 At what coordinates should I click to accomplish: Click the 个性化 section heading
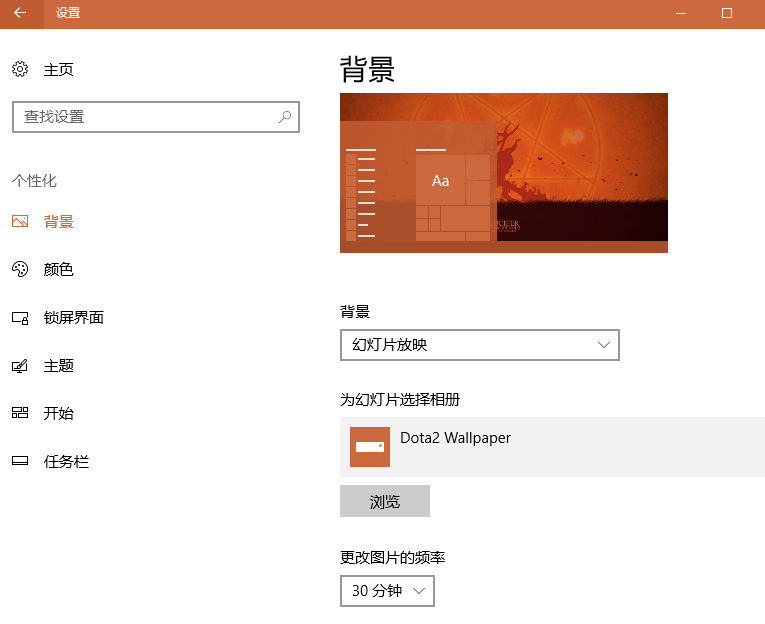[x=35, y=181]
